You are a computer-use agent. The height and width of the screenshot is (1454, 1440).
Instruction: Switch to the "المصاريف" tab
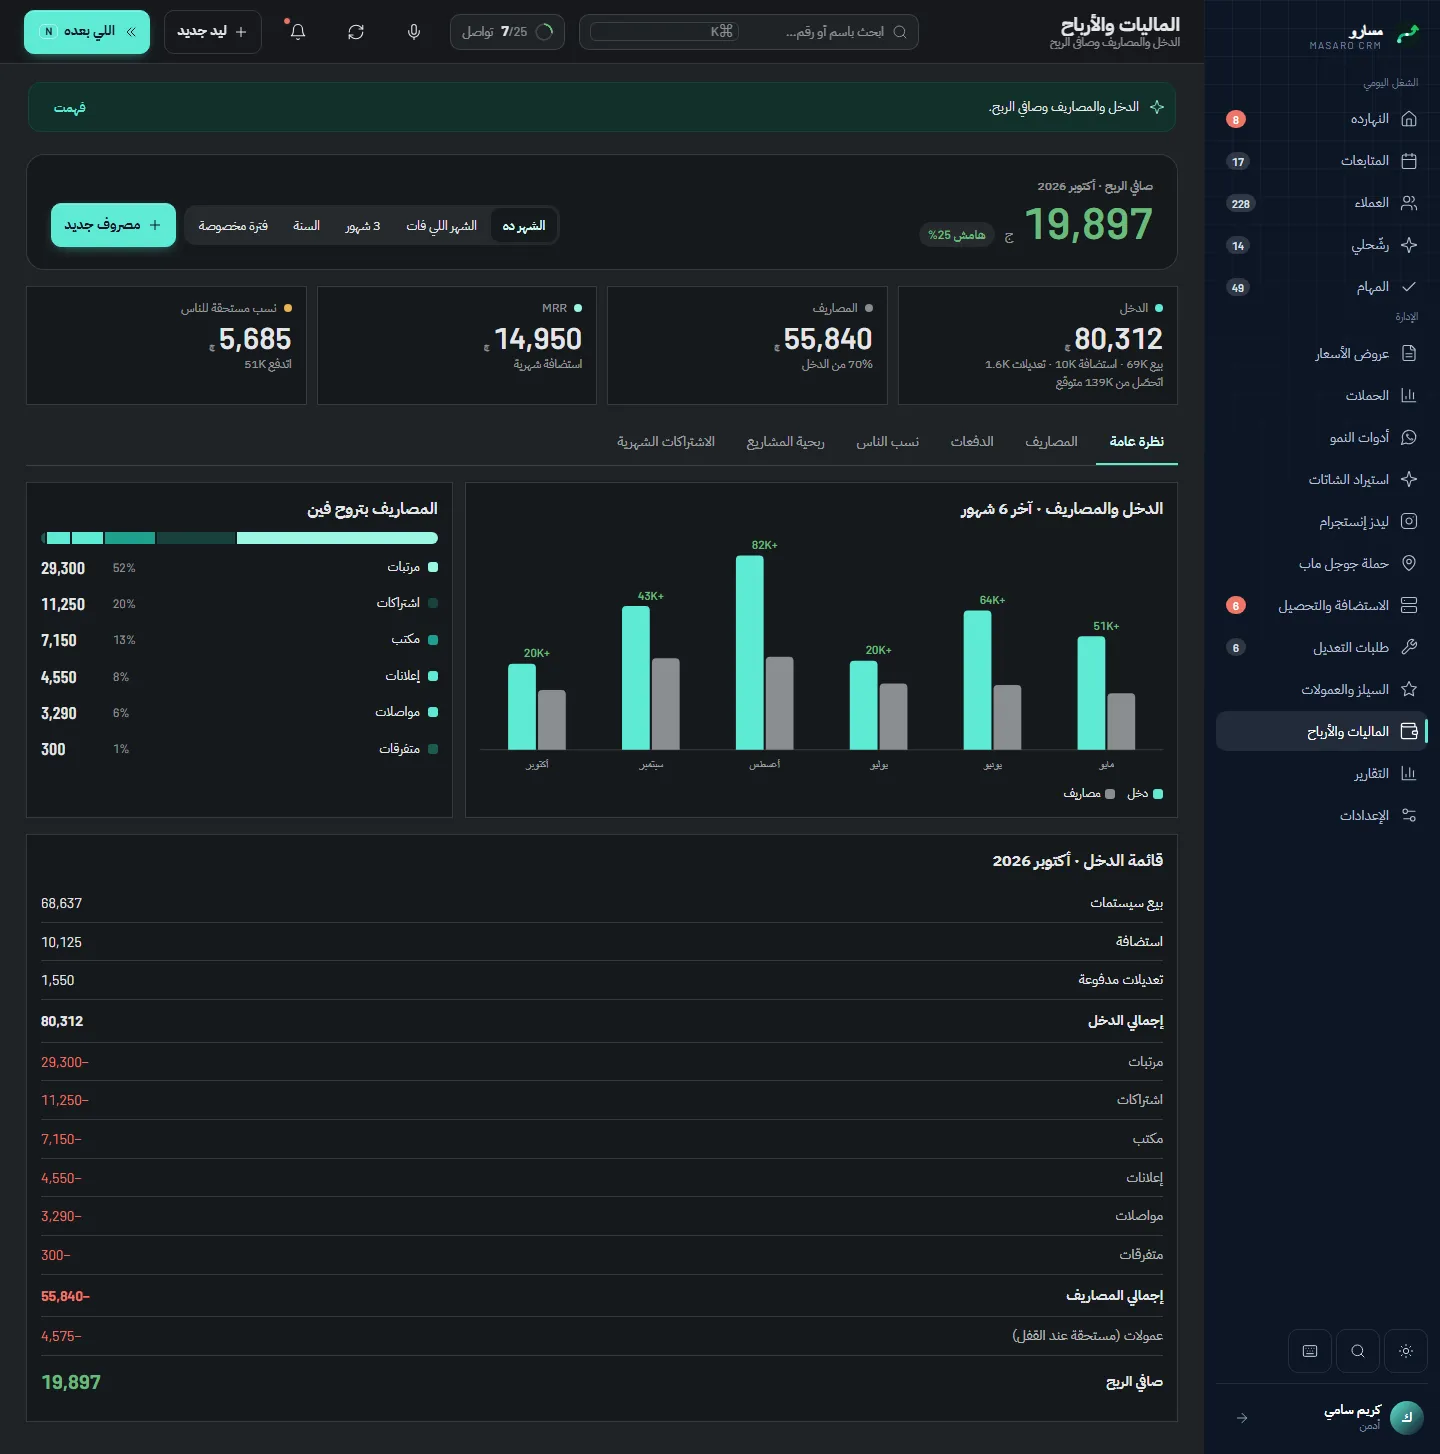(1051, 442)
